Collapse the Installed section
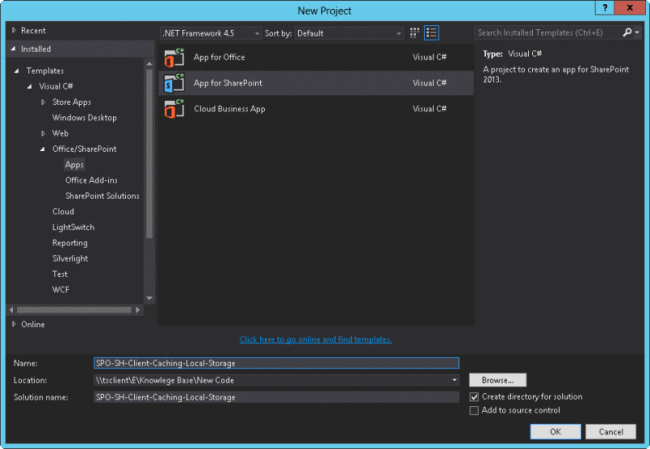The image size is (650, 449). [13, 49]
